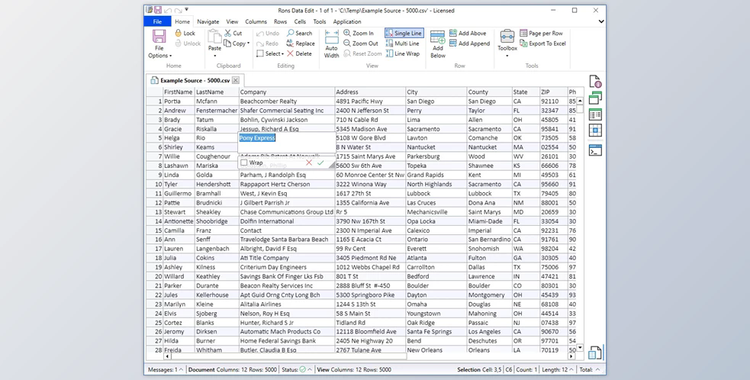The width and height of the screenshot is (750, 380).
Task: Click the green table icon in right sidebar
Action: point(595,114)
